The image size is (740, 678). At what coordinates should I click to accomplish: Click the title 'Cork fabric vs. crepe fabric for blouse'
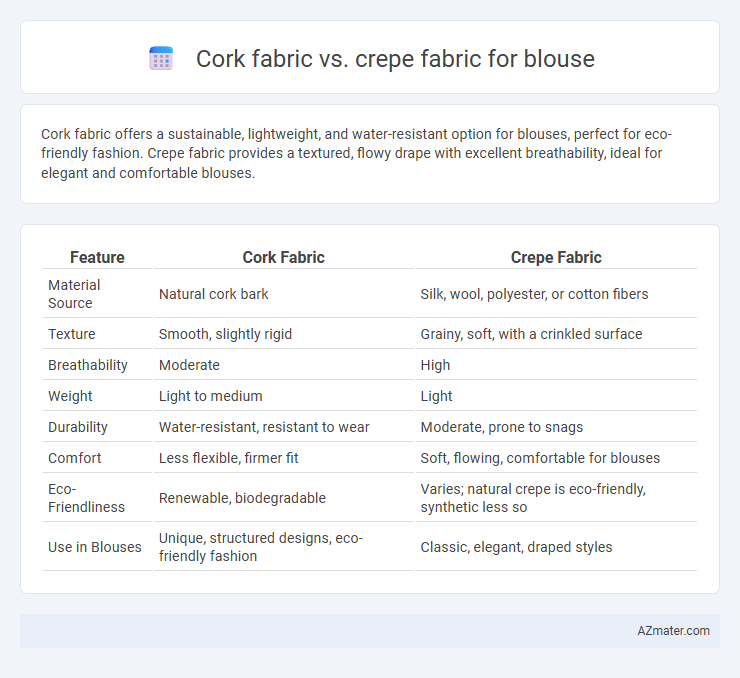coord(395,59)
